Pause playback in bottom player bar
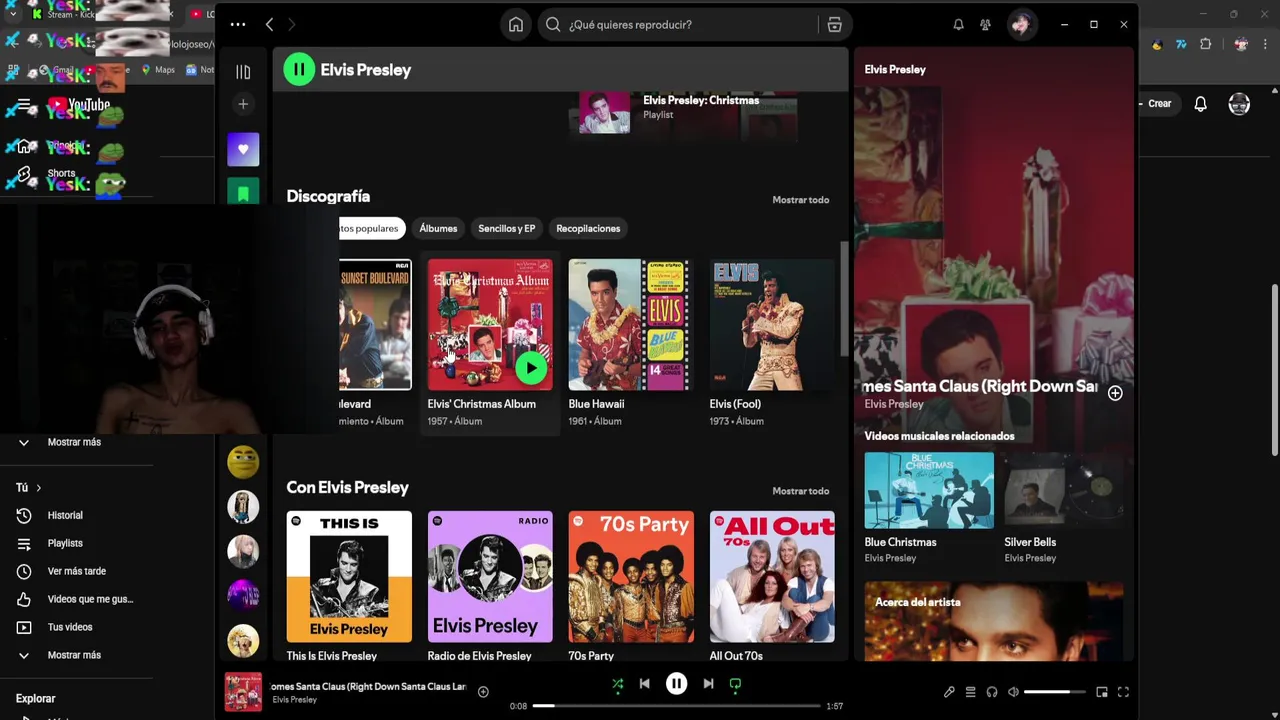Screen dimensions: 1280x720 click(677, 684)
